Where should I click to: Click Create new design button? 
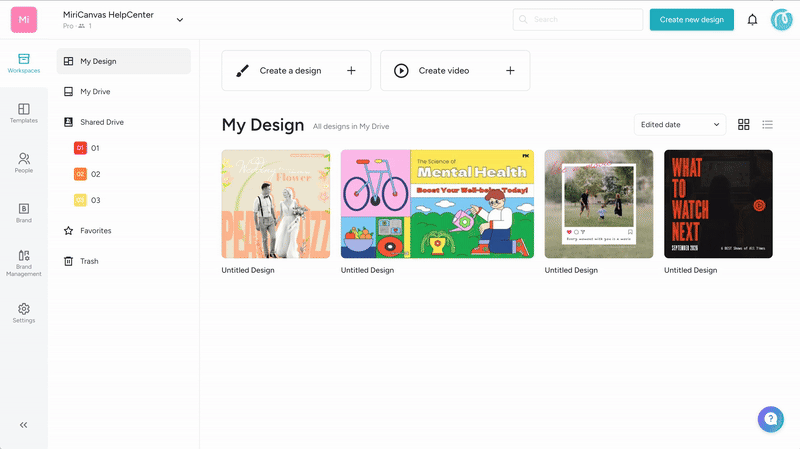pyautogui.click(x=691, y=19)
